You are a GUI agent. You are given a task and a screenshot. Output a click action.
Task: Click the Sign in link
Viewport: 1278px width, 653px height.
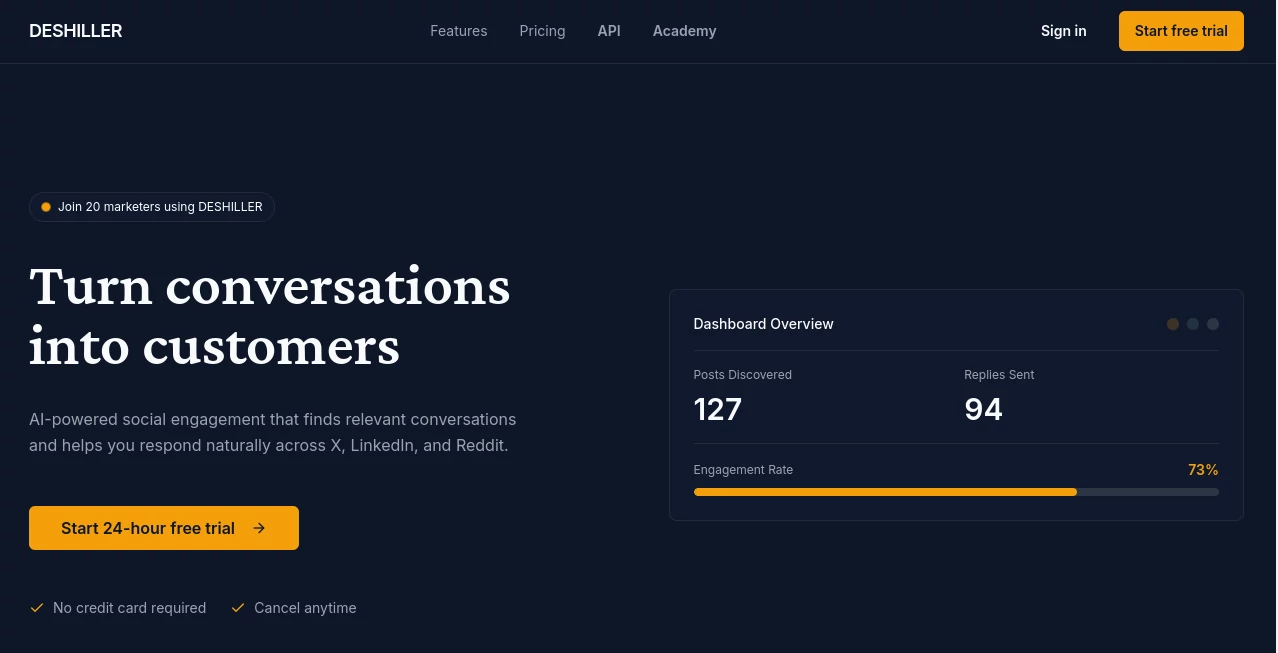coord(1063,31)
